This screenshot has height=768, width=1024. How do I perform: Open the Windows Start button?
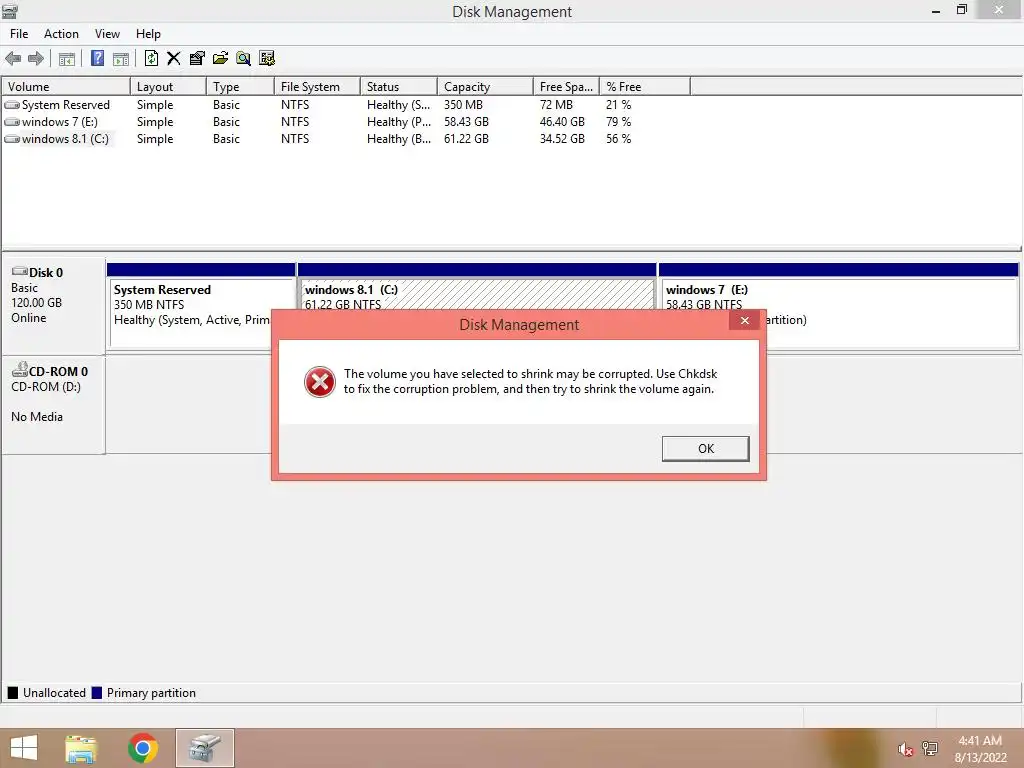coord(24,748)
